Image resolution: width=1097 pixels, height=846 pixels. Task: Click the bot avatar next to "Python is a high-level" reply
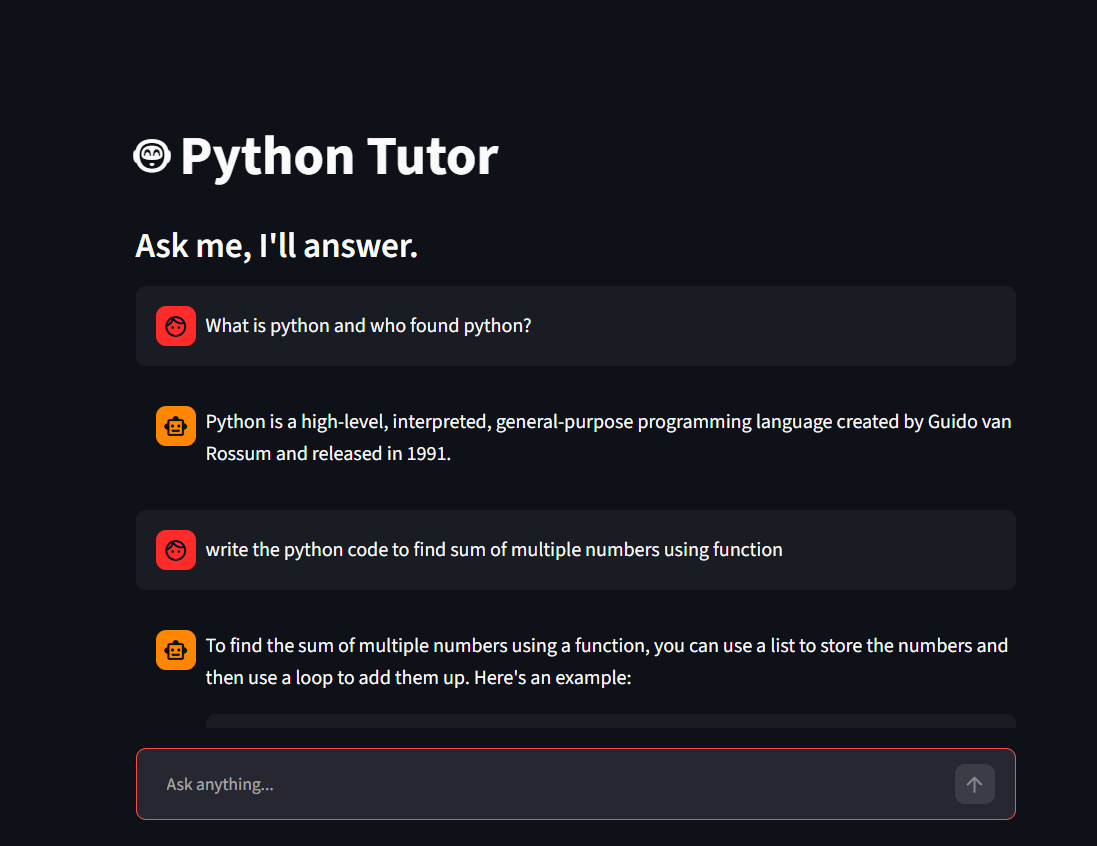(176, 425)
